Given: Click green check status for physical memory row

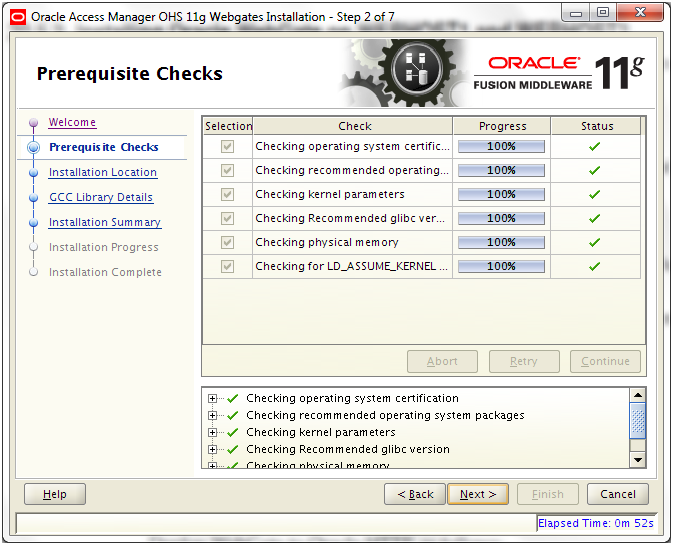Looking at the screenshot, I should 594,243.
